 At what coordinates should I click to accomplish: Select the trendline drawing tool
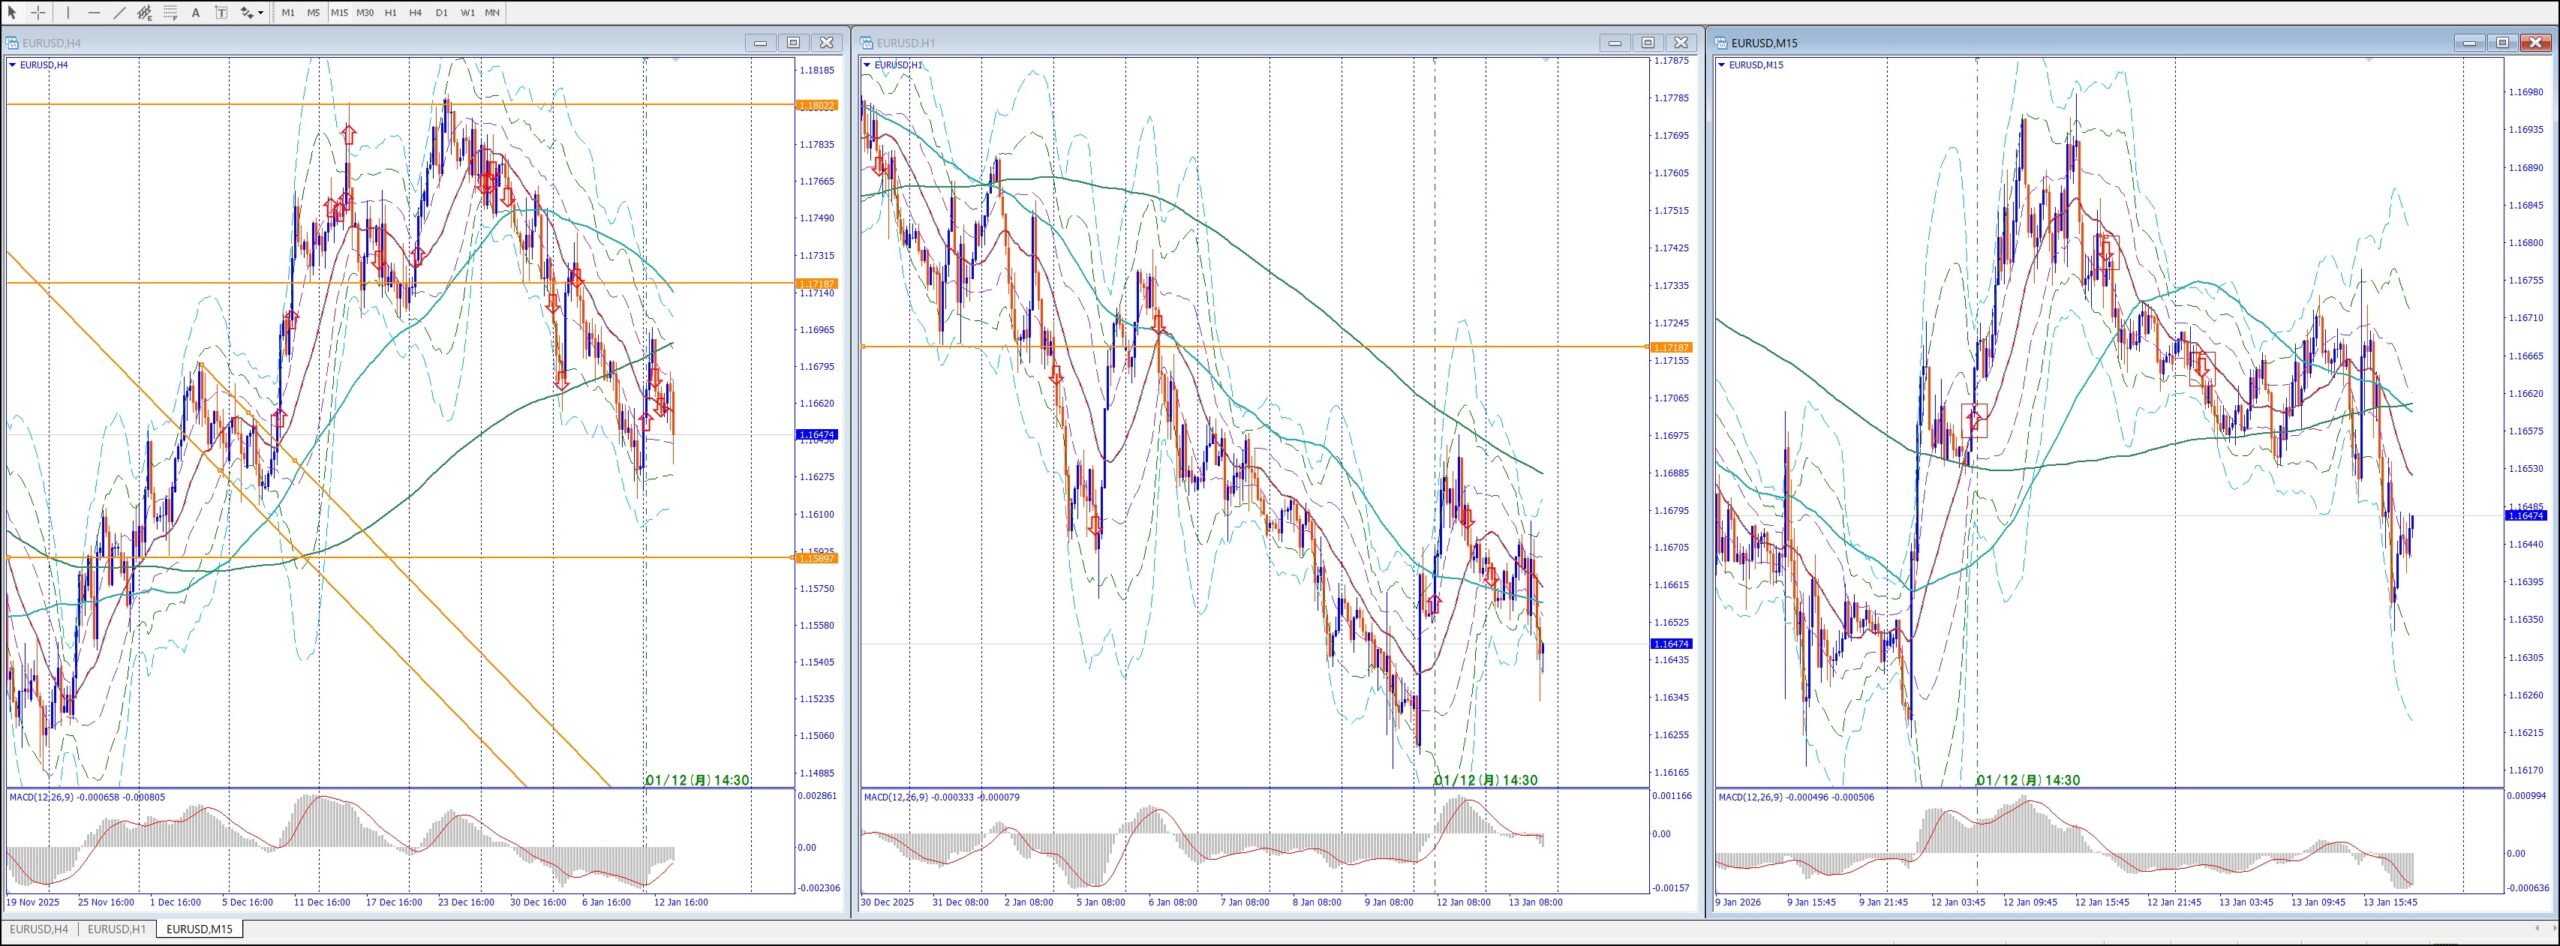119,13
